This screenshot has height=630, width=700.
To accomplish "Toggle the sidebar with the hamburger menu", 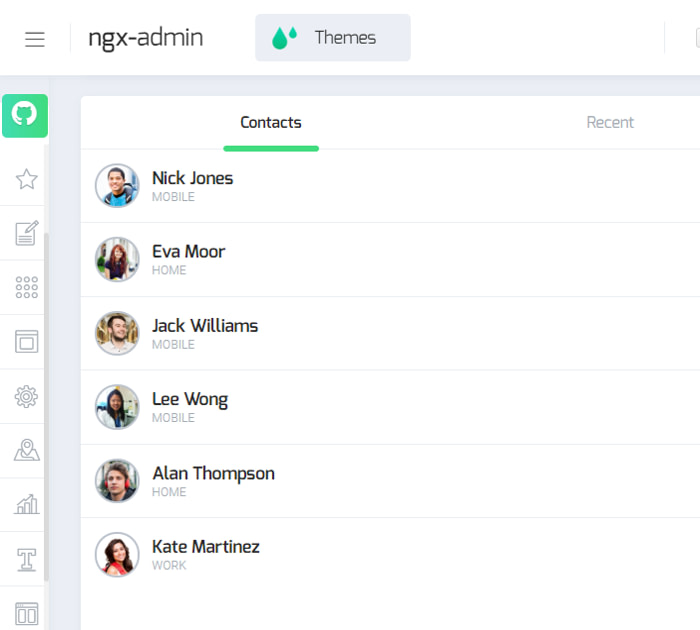I will [35, 39].
